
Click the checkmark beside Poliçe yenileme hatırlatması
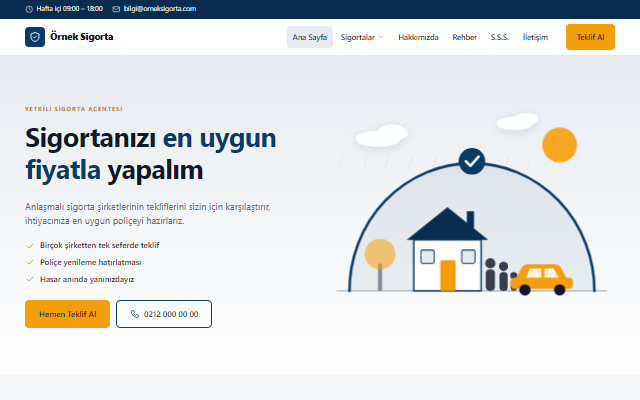(x=30, y=262)
